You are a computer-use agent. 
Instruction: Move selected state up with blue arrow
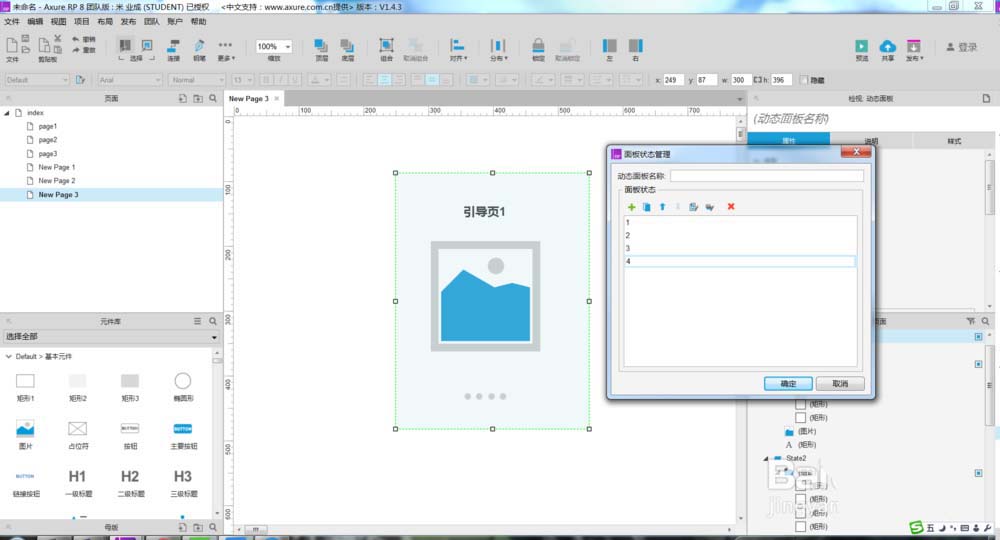[662, 206]
